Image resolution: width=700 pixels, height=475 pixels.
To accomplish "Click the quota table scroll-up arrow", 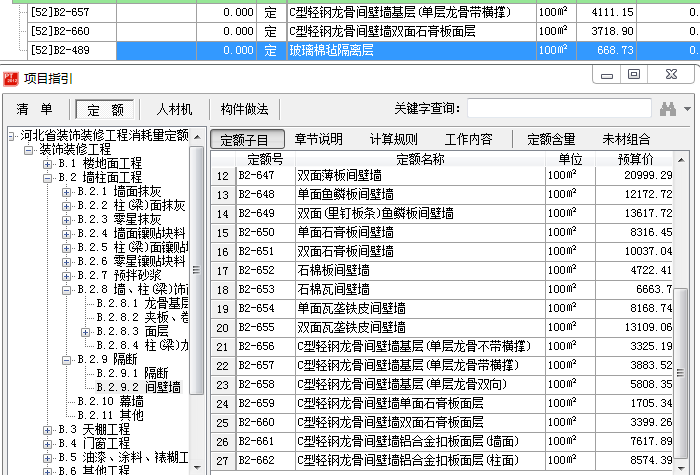I will point(681,159).
